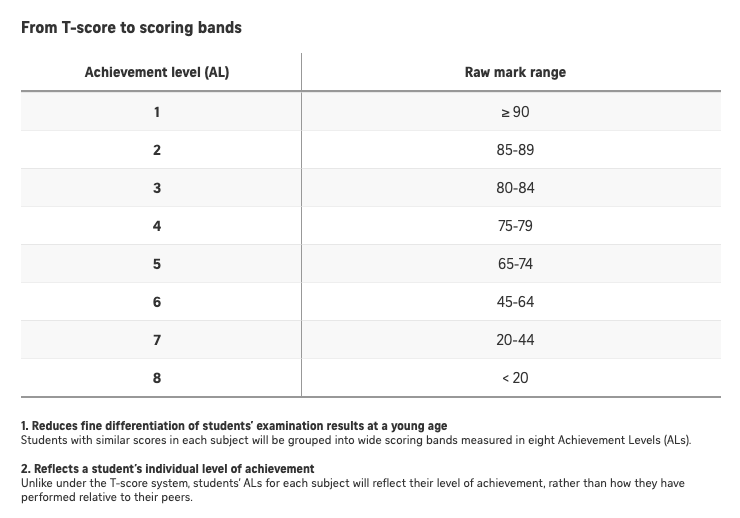Select the 'Achievement level (AL)' column header
The width and height of the screenshot is (740, 518).
(x=157, y=73)
